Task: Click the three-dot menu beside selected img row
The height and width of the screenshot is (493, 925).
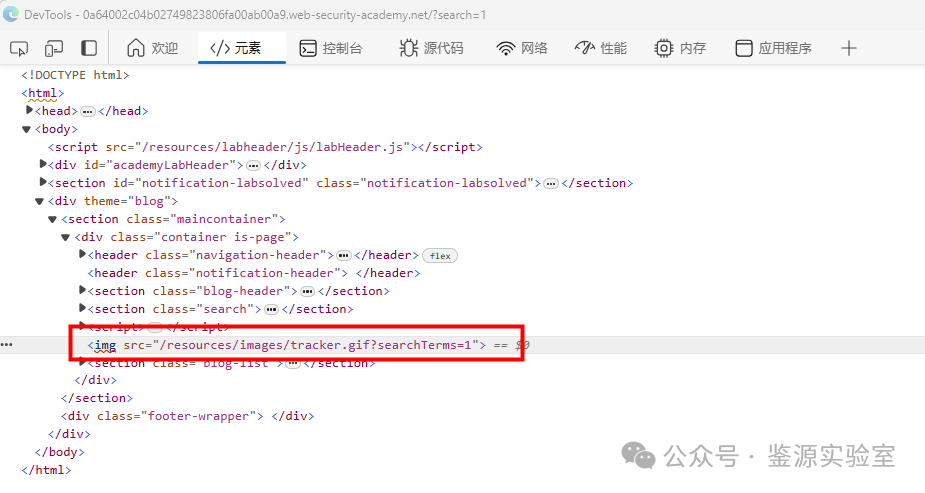Action: tap(8, 345)
